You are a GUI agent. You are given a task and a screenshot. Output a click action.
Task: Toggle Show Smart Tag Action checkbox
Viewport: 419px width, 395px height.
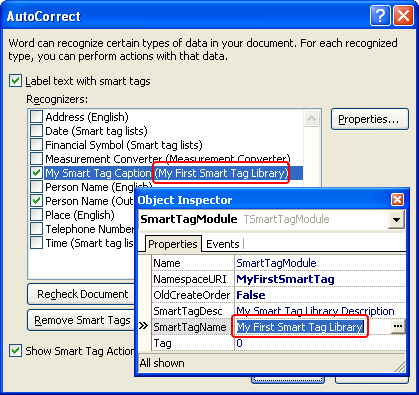(x=15, y=351)
